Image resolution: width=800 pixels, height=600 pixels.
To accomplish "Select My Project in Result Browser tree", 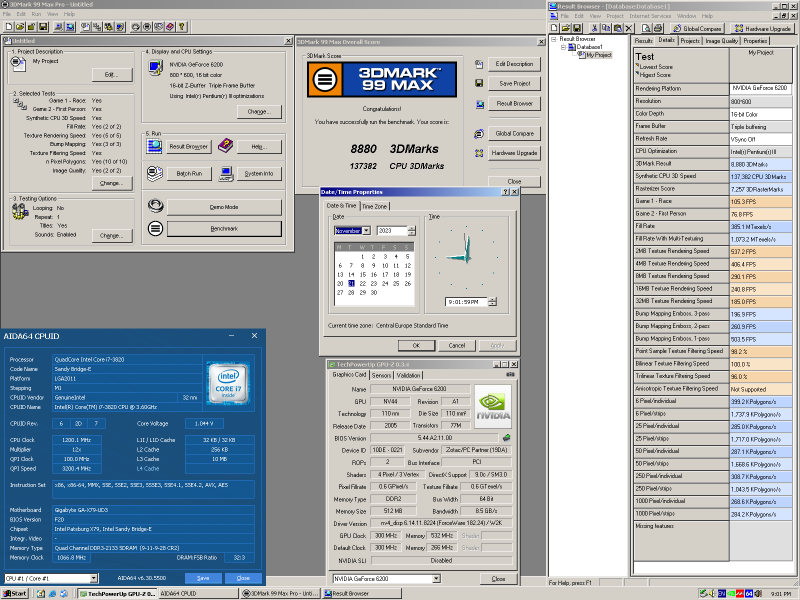I will (x=598, y=55).
